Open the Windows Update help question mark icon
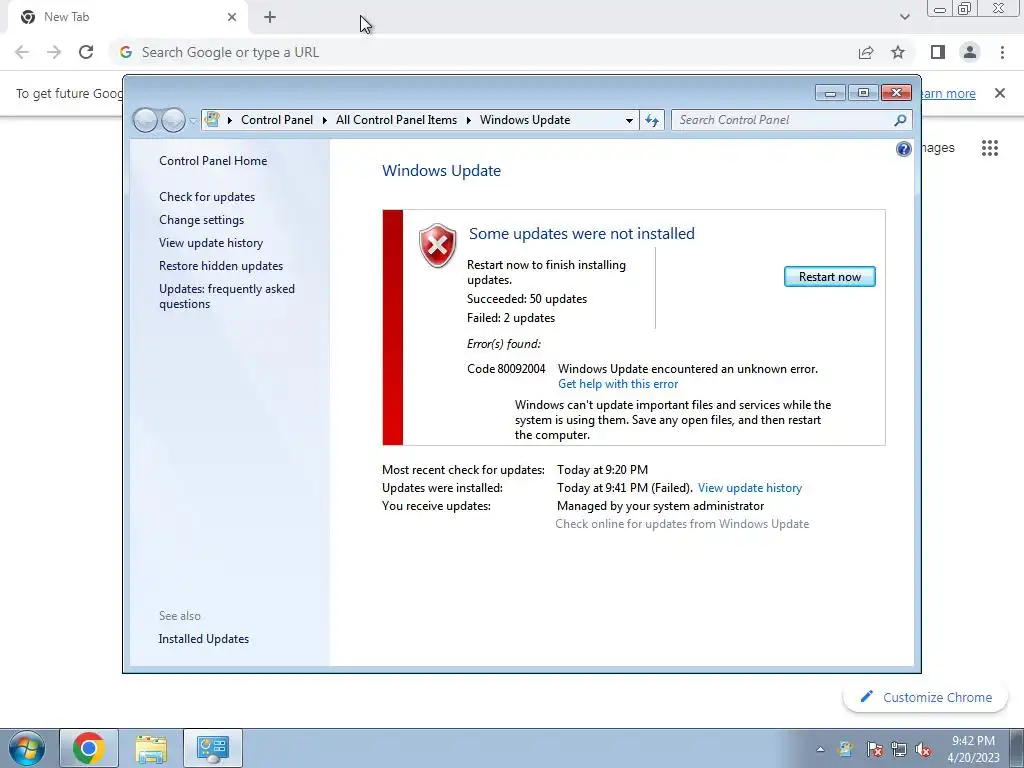Image resolution: width=1024 pixels, height=768 pixels. point(903,149)
